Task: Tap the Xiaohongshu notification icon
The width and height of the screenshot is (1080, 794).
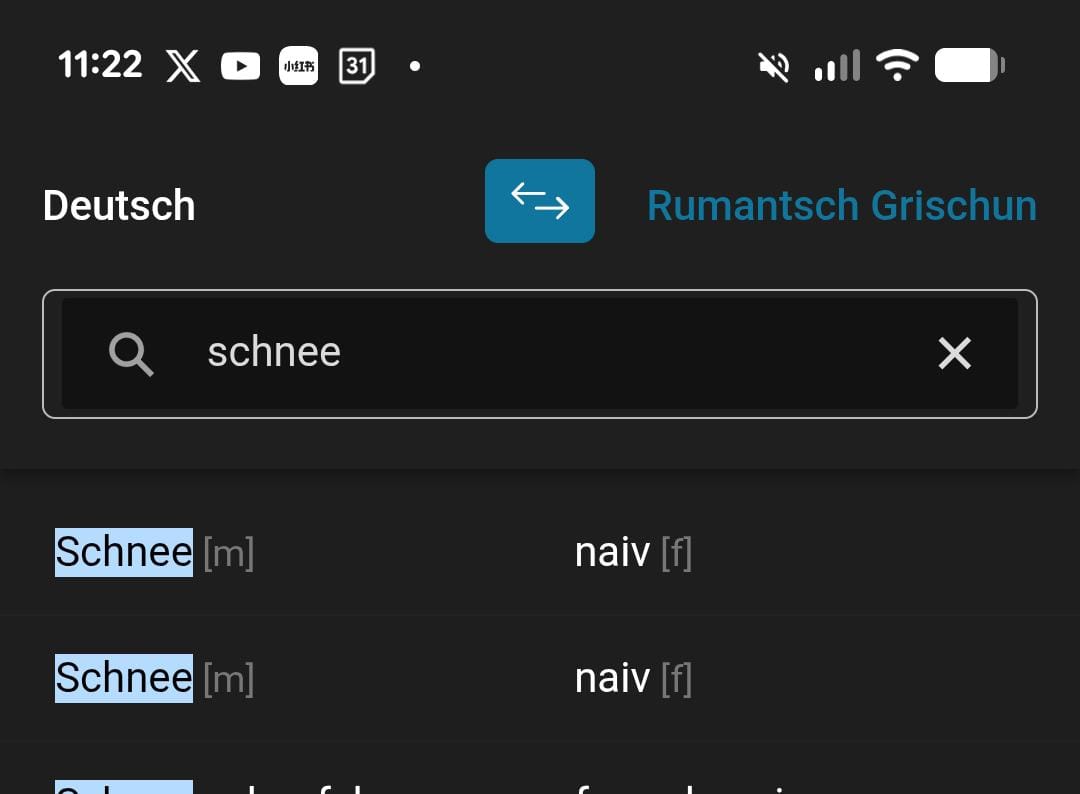Action: click(x=299, y=67)
